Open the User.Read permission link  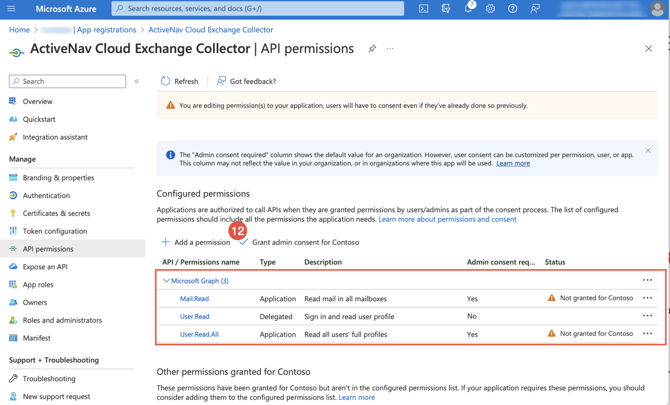pos(194,317)
